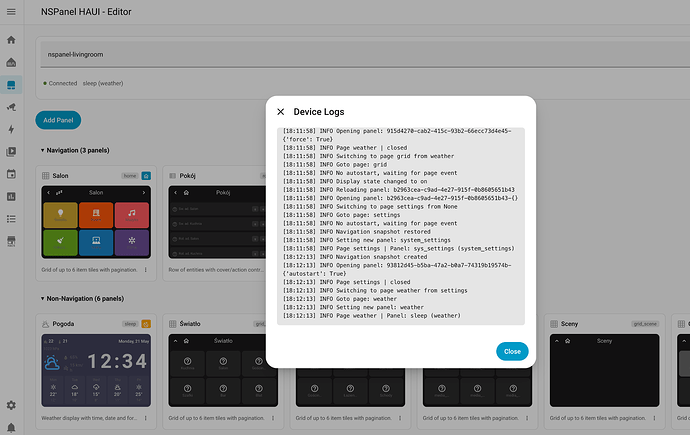Click log line 'Goto page: grid'
The height and width of the screenshot is (435, 690).
pyautogui.click(x=335, y=164)
